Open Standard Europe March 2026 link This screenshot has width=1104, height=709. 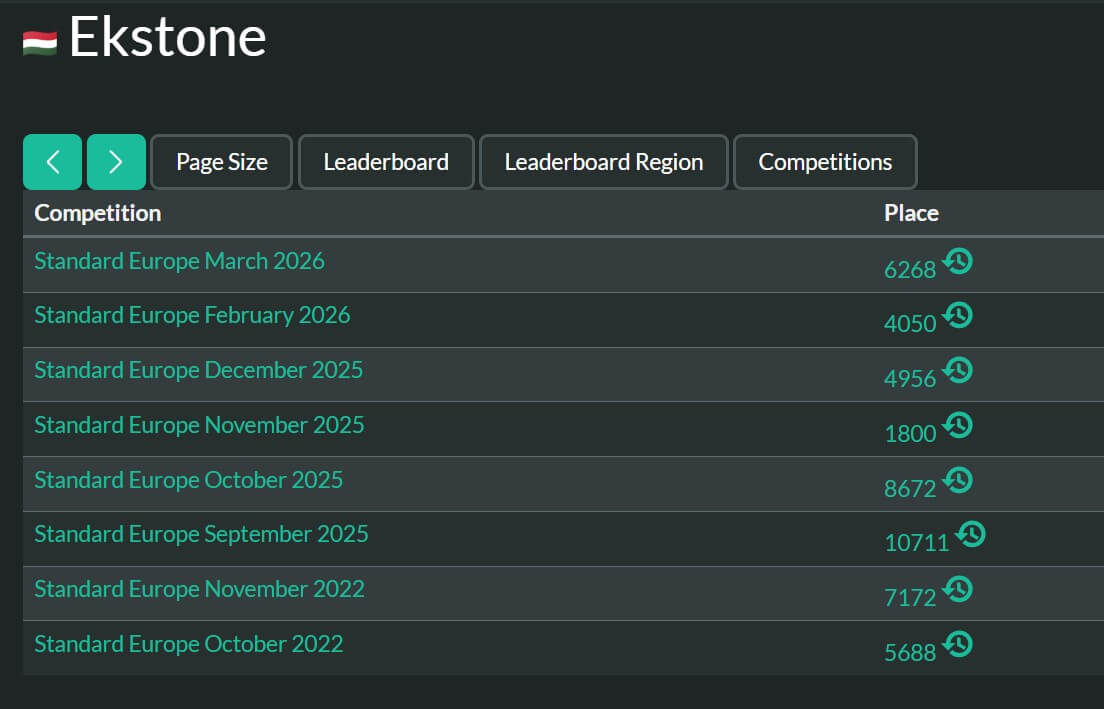pyautogui.click(x=179, y=261)
